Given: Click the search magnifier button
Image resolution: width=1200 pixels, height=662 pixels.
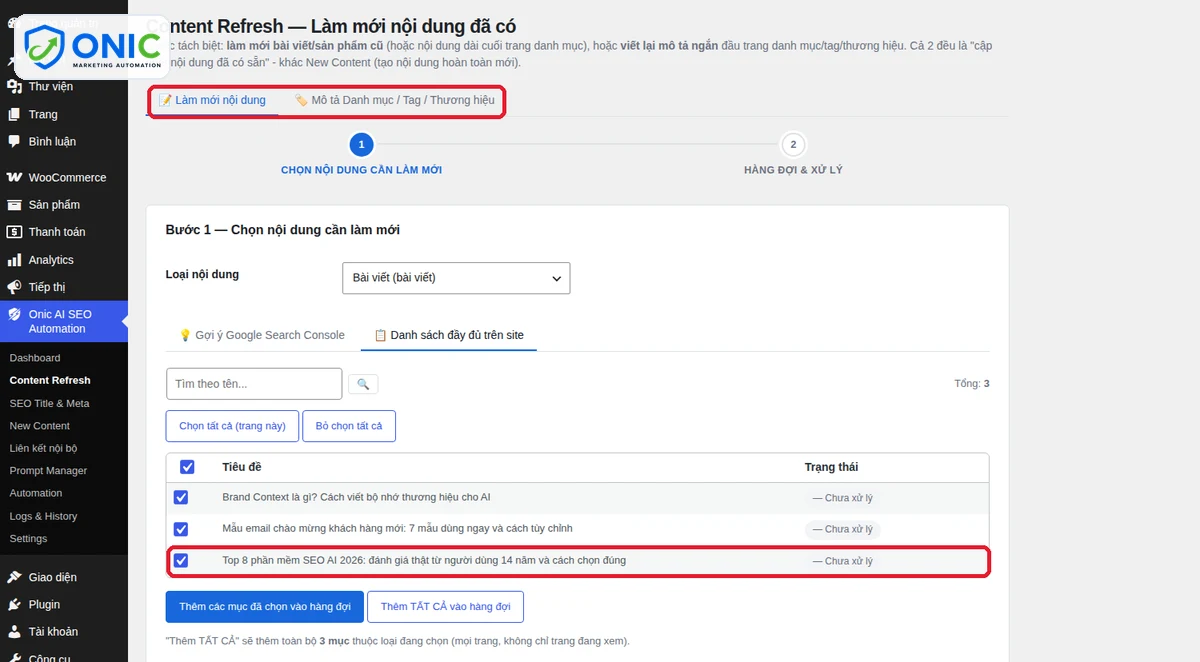Looking at the screenshot, I should point(363,384).
